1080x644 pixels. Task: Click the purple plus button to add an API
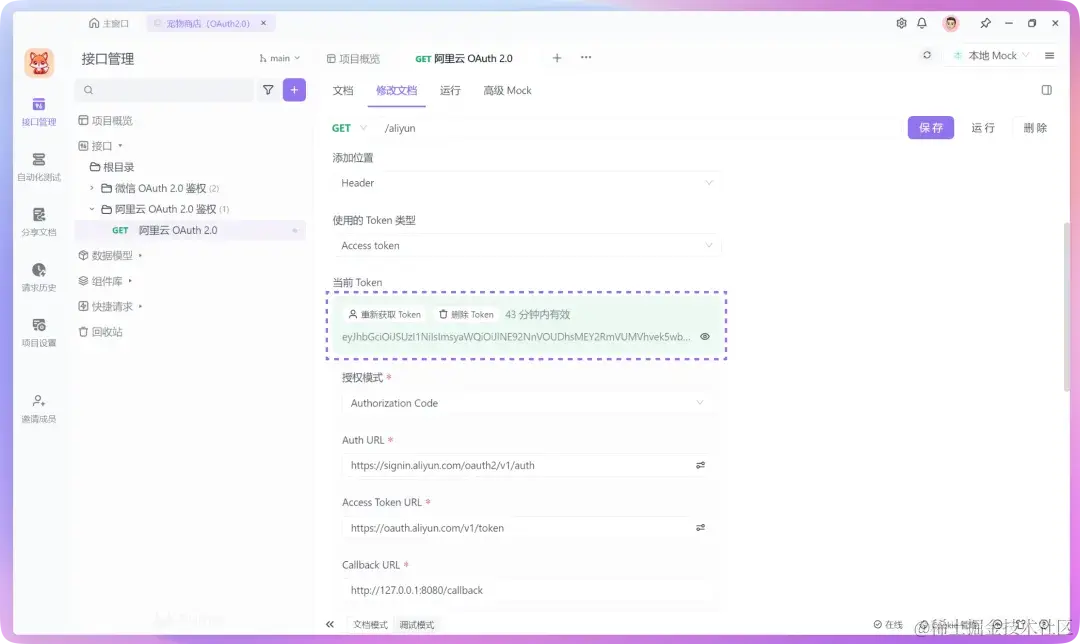point(293,90)
